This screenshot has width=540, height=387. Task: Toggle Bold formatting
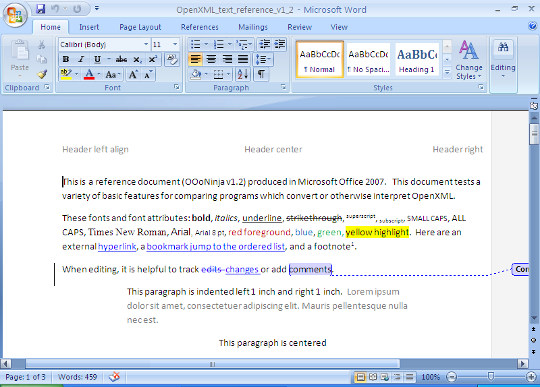click(x=66, y=59)
